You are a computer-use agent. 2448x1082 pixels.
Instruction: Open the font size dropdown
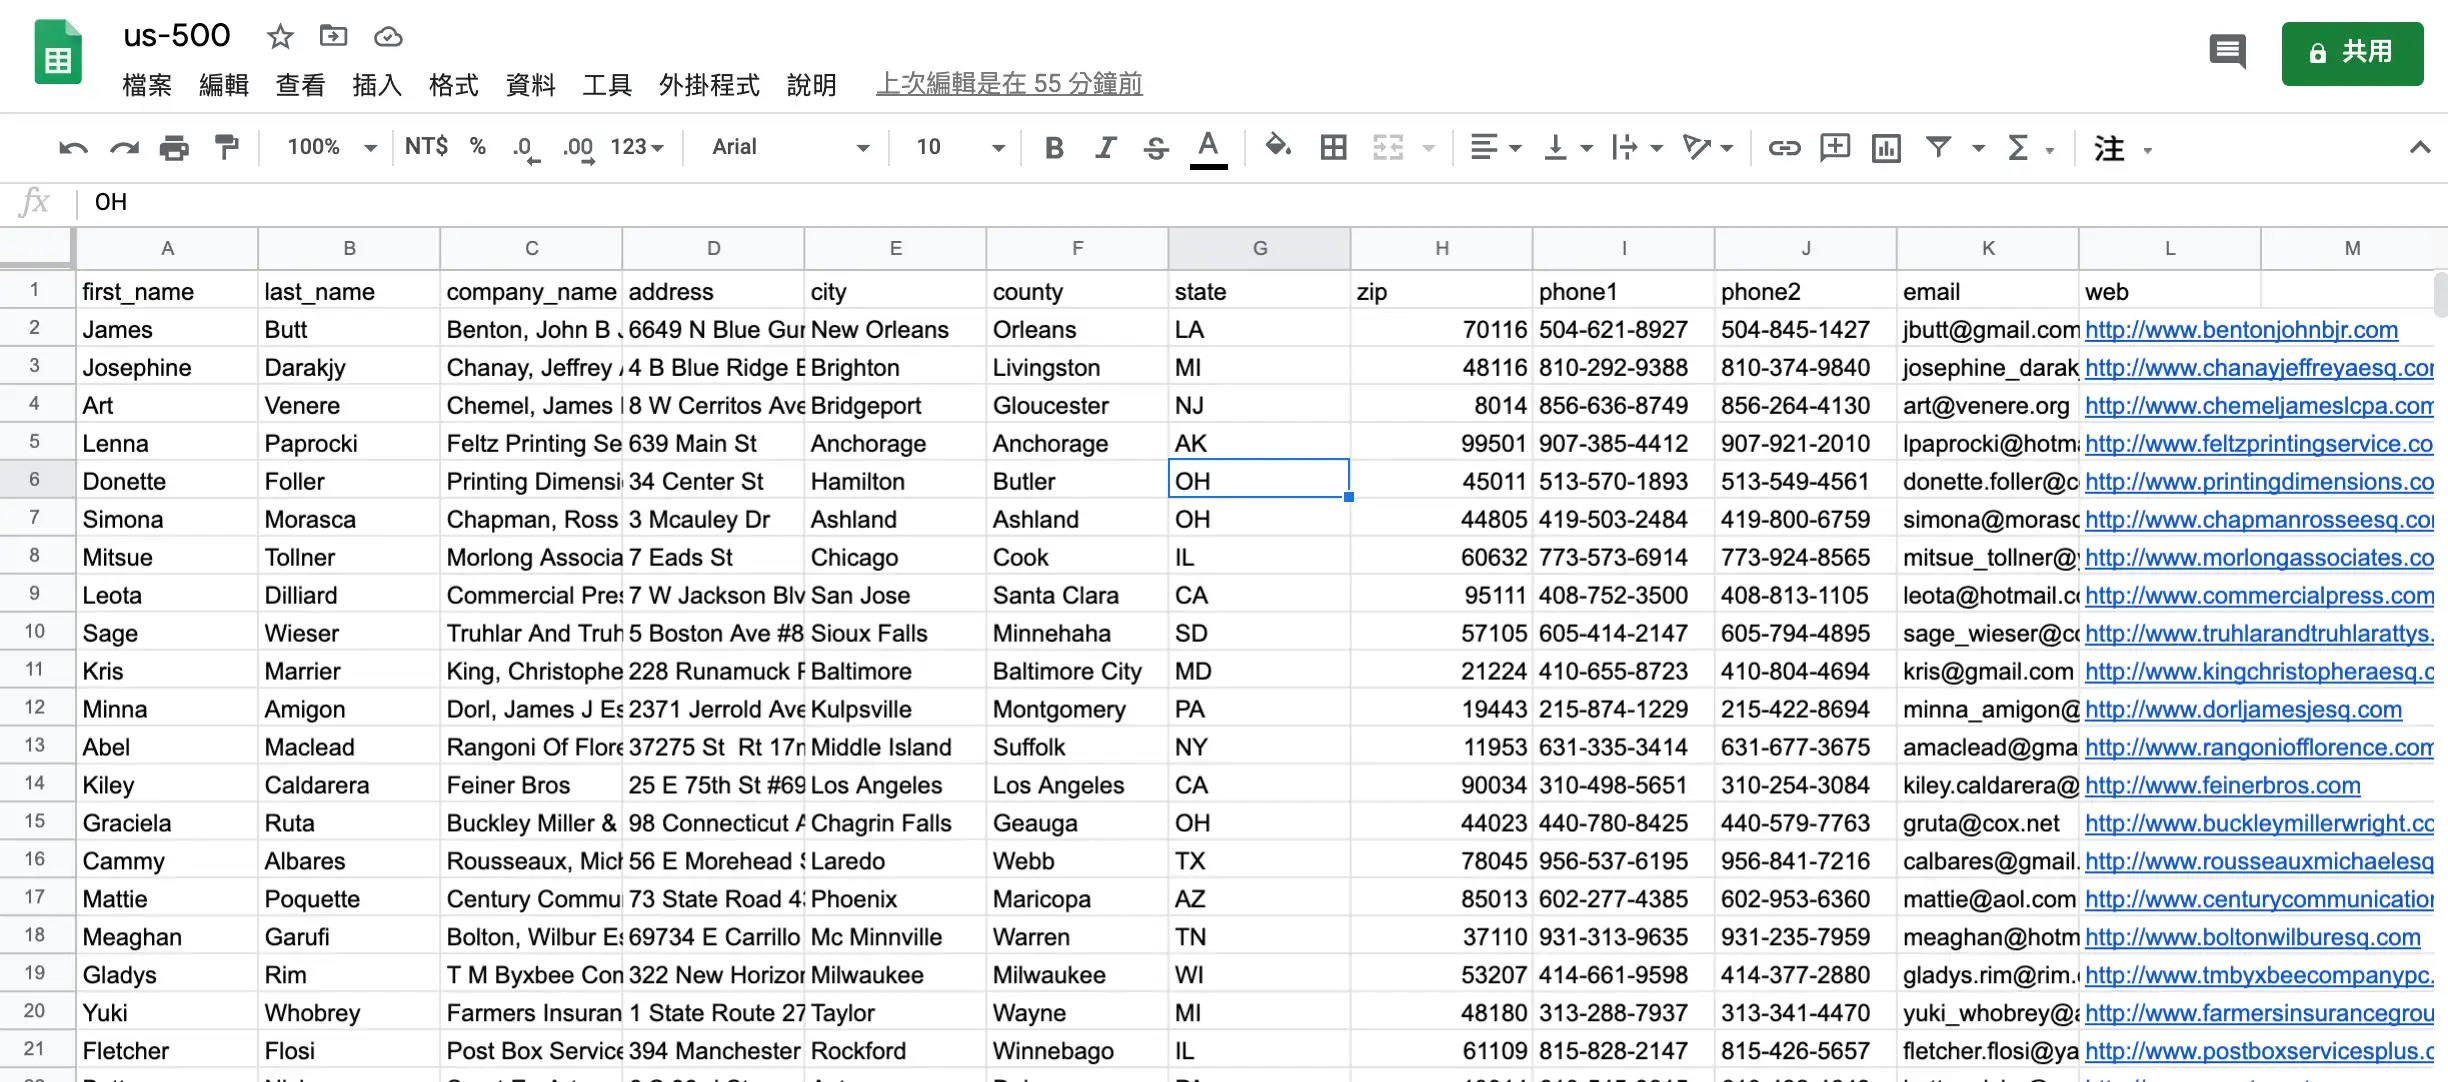(996, 147)
